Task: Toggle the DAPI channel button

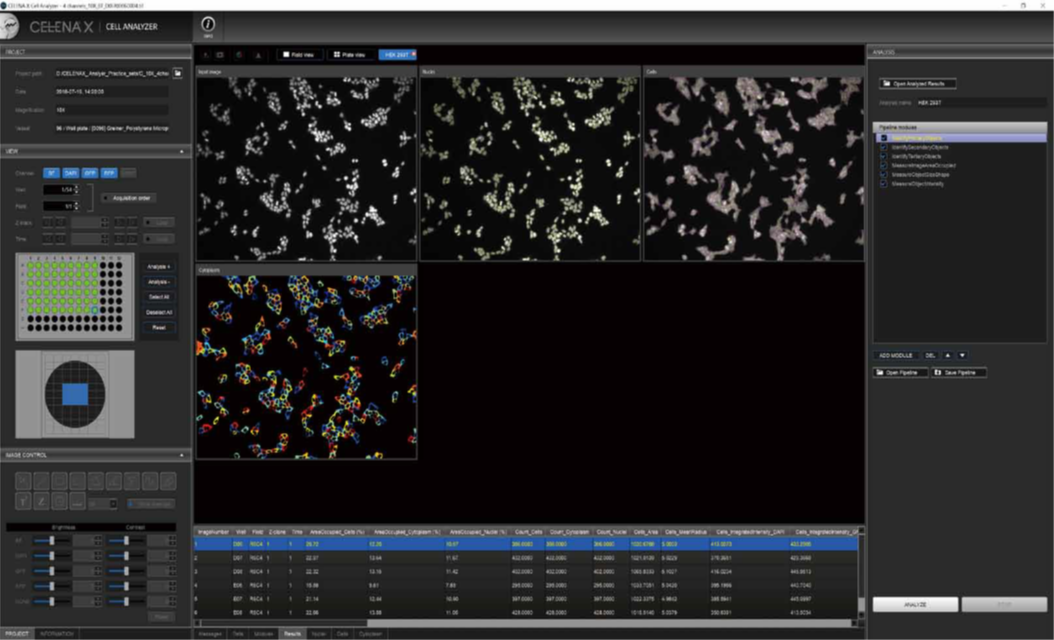Action: click(x=70, y=173)
